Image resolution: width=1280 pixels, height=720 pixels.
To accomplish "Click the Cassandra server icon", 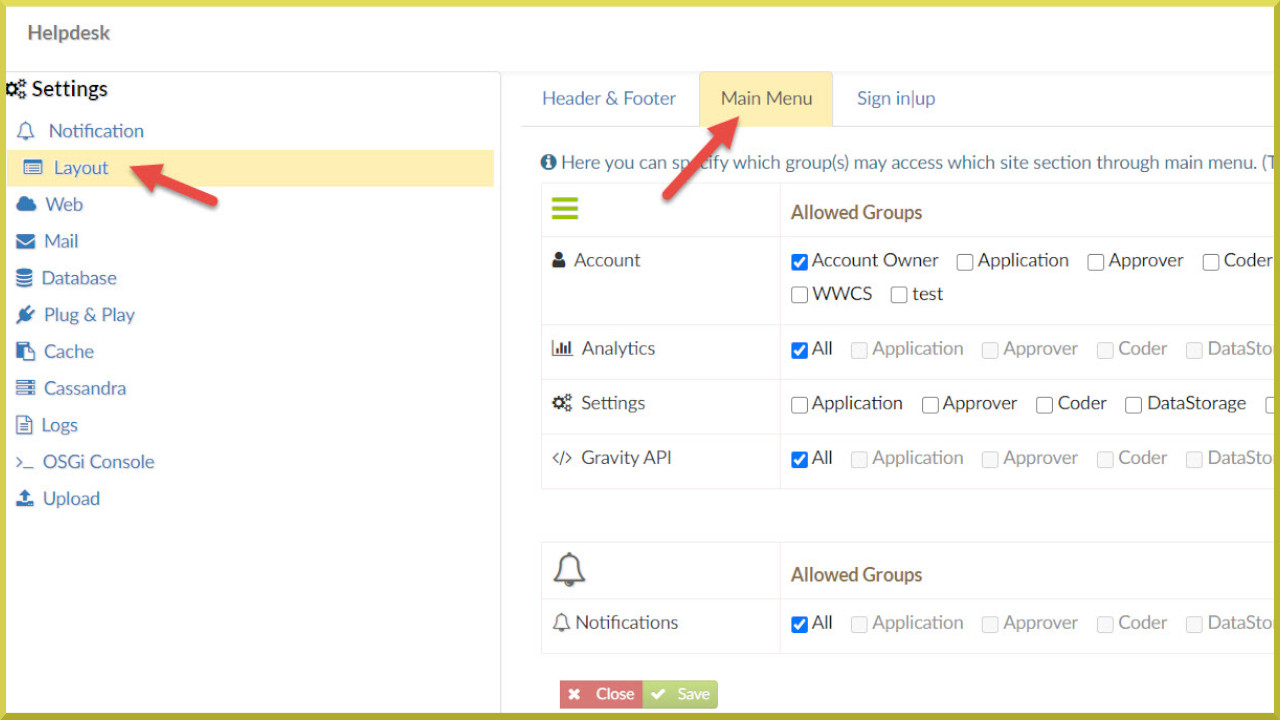I will (x=25, y=388).
